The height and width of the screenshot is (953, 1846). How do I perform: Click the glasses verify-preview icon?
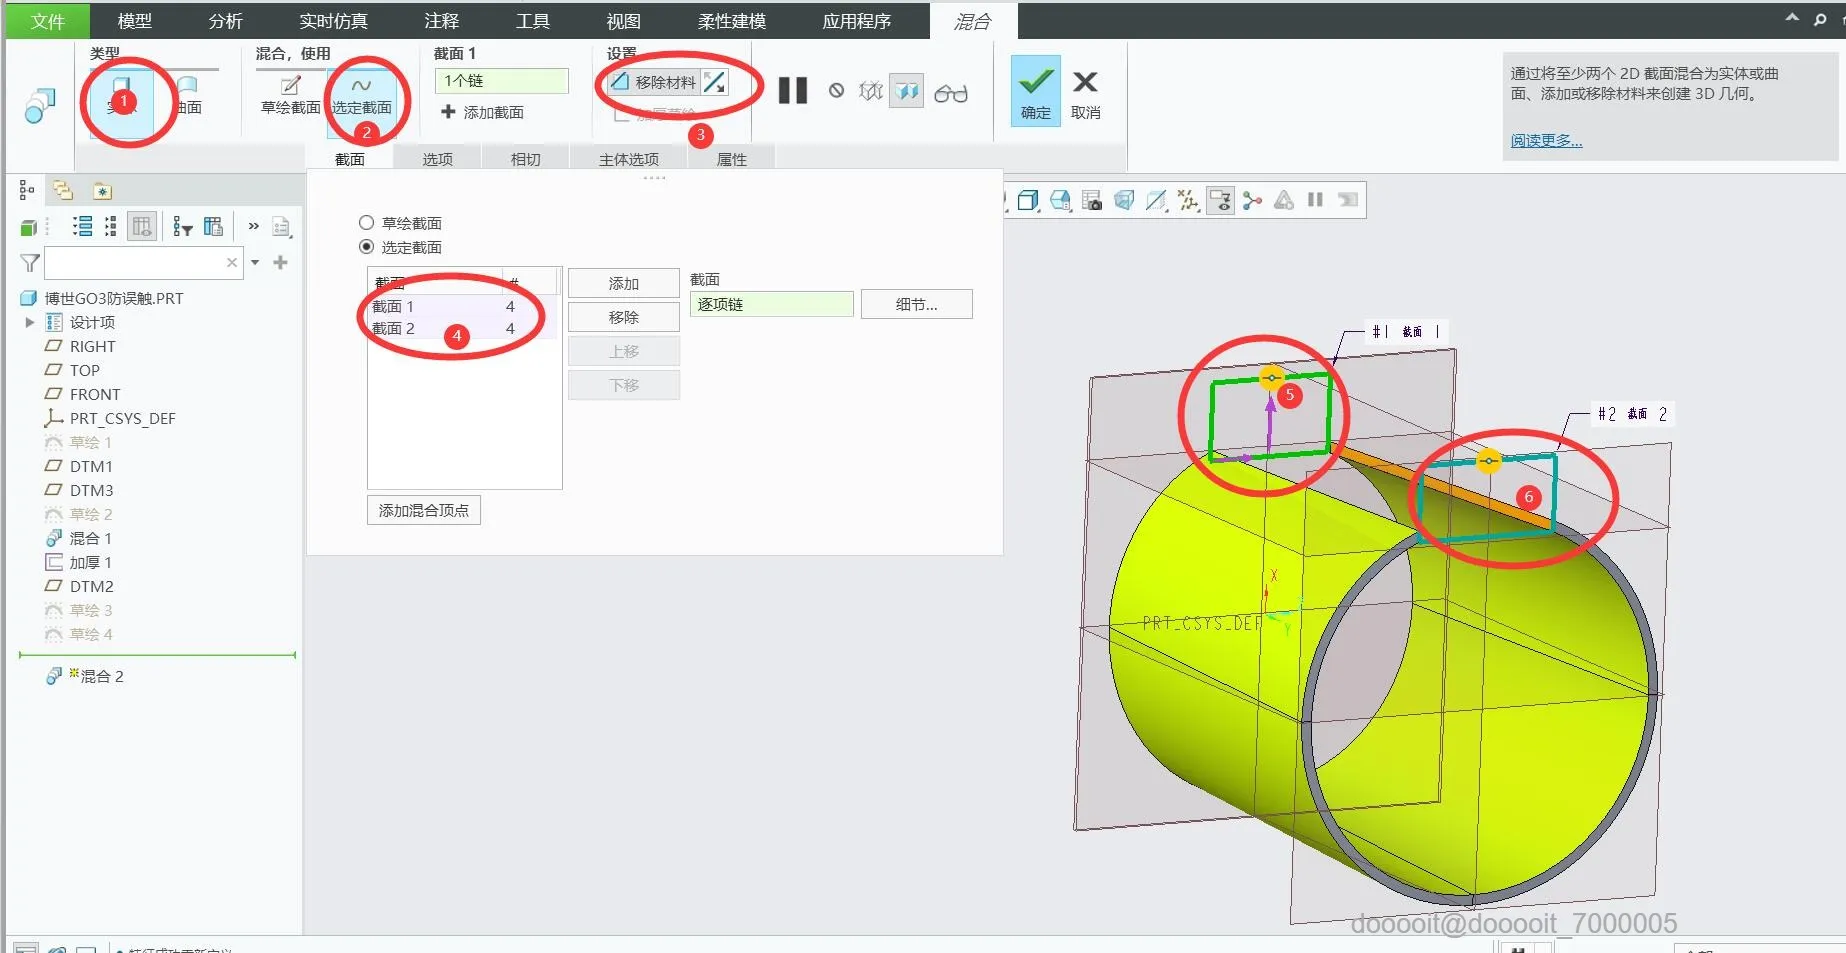(x=950, y=93)
